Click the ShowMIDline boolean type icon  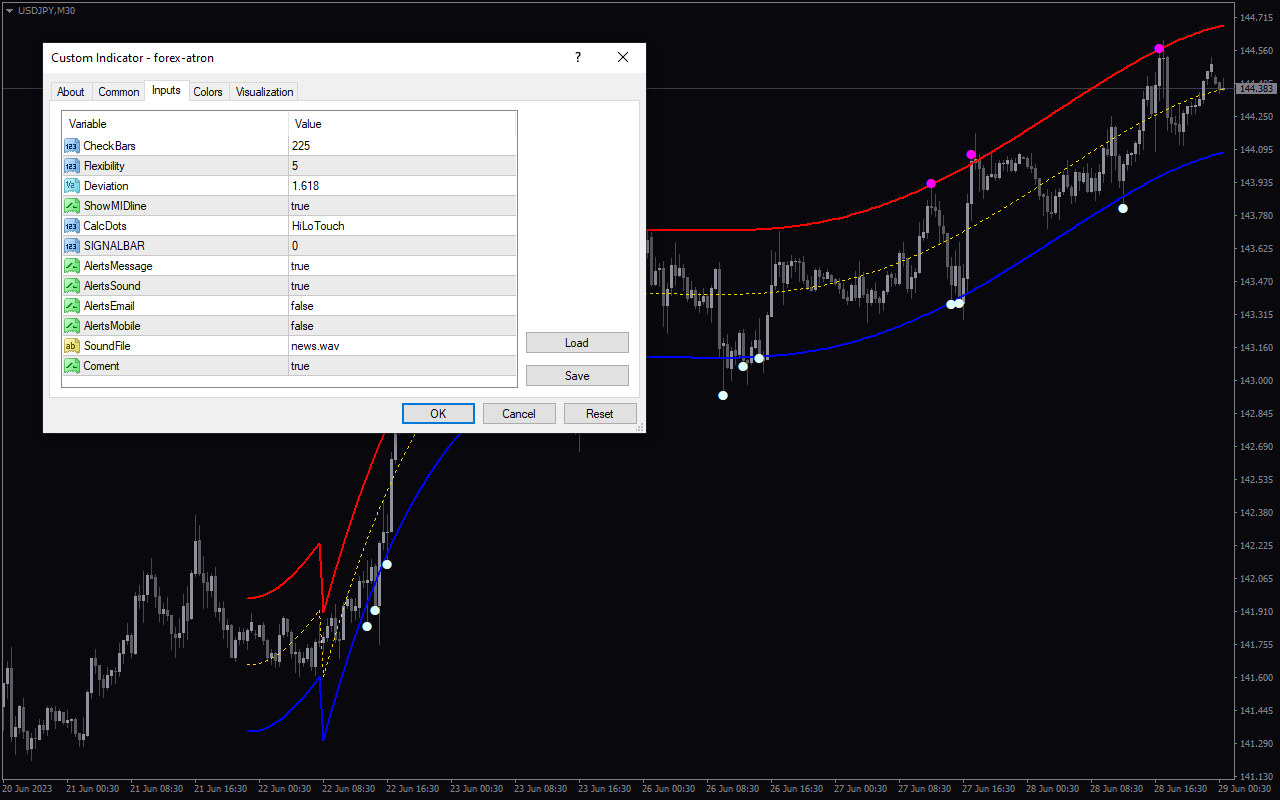(72, 206)
